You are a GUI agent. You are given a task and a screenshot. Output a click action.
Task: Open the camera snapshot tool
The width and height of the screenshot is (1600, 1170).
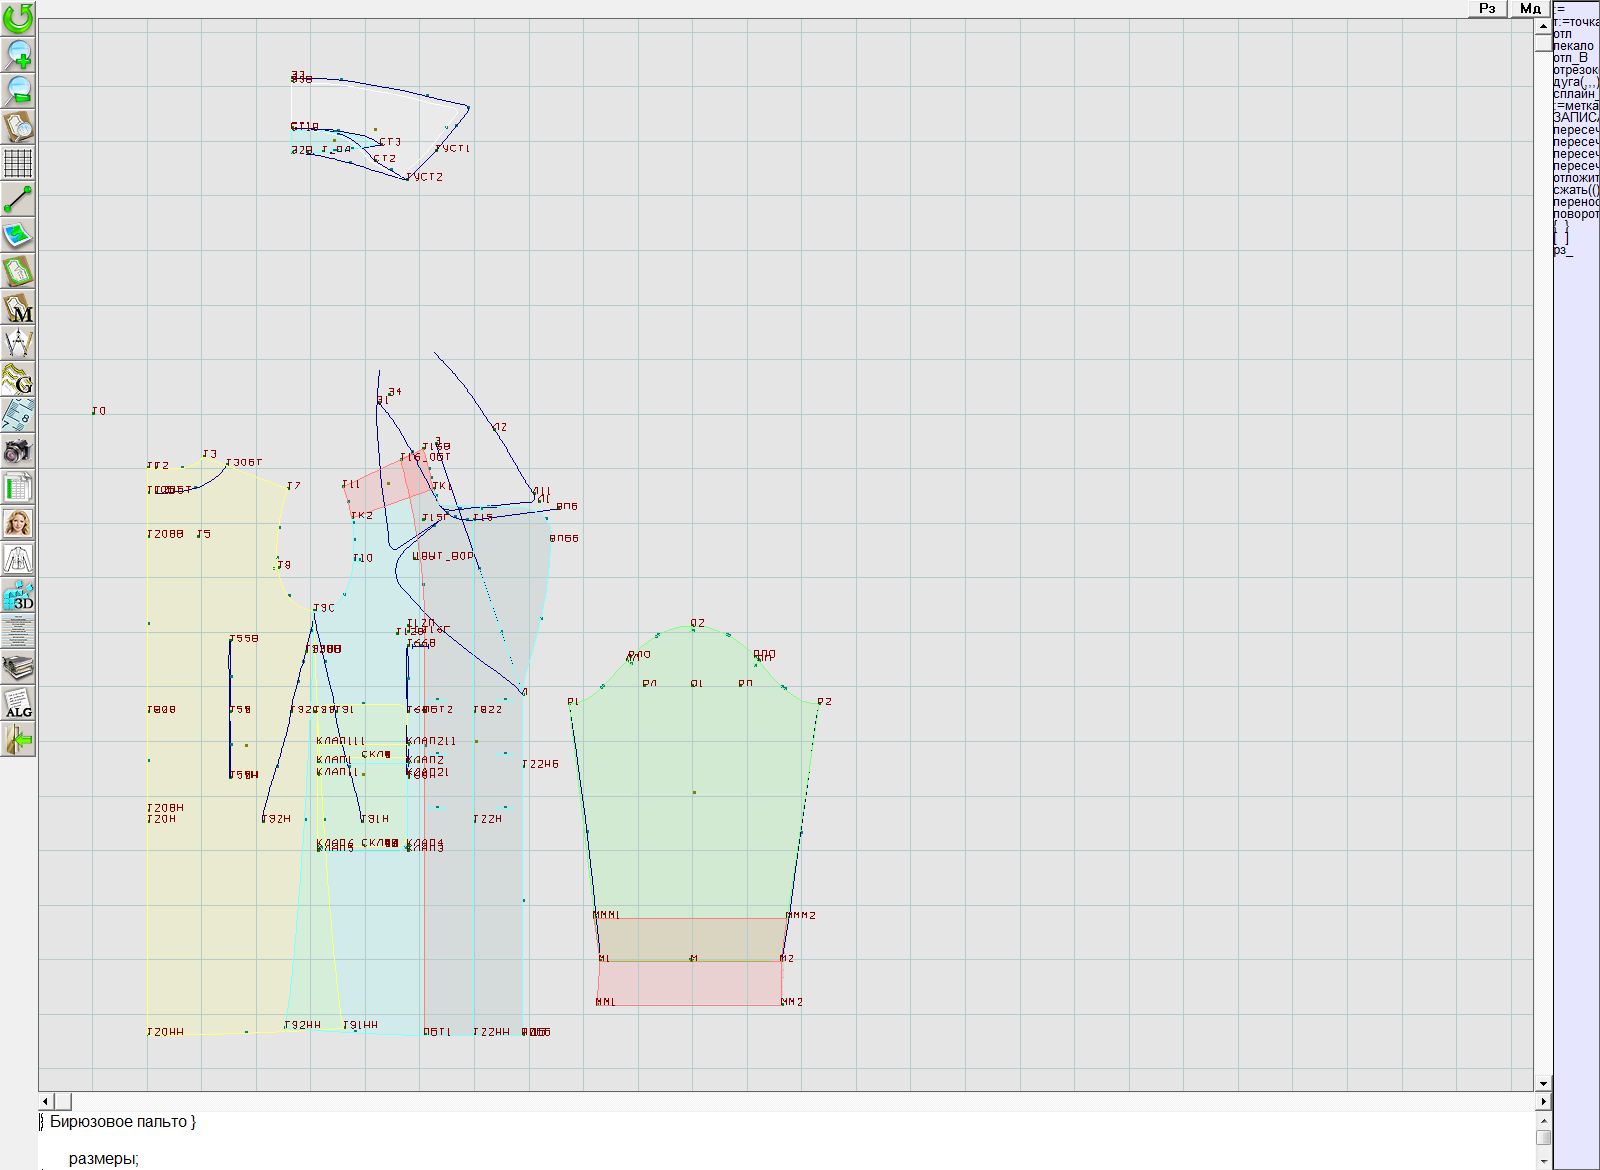[x=18, y=451]
